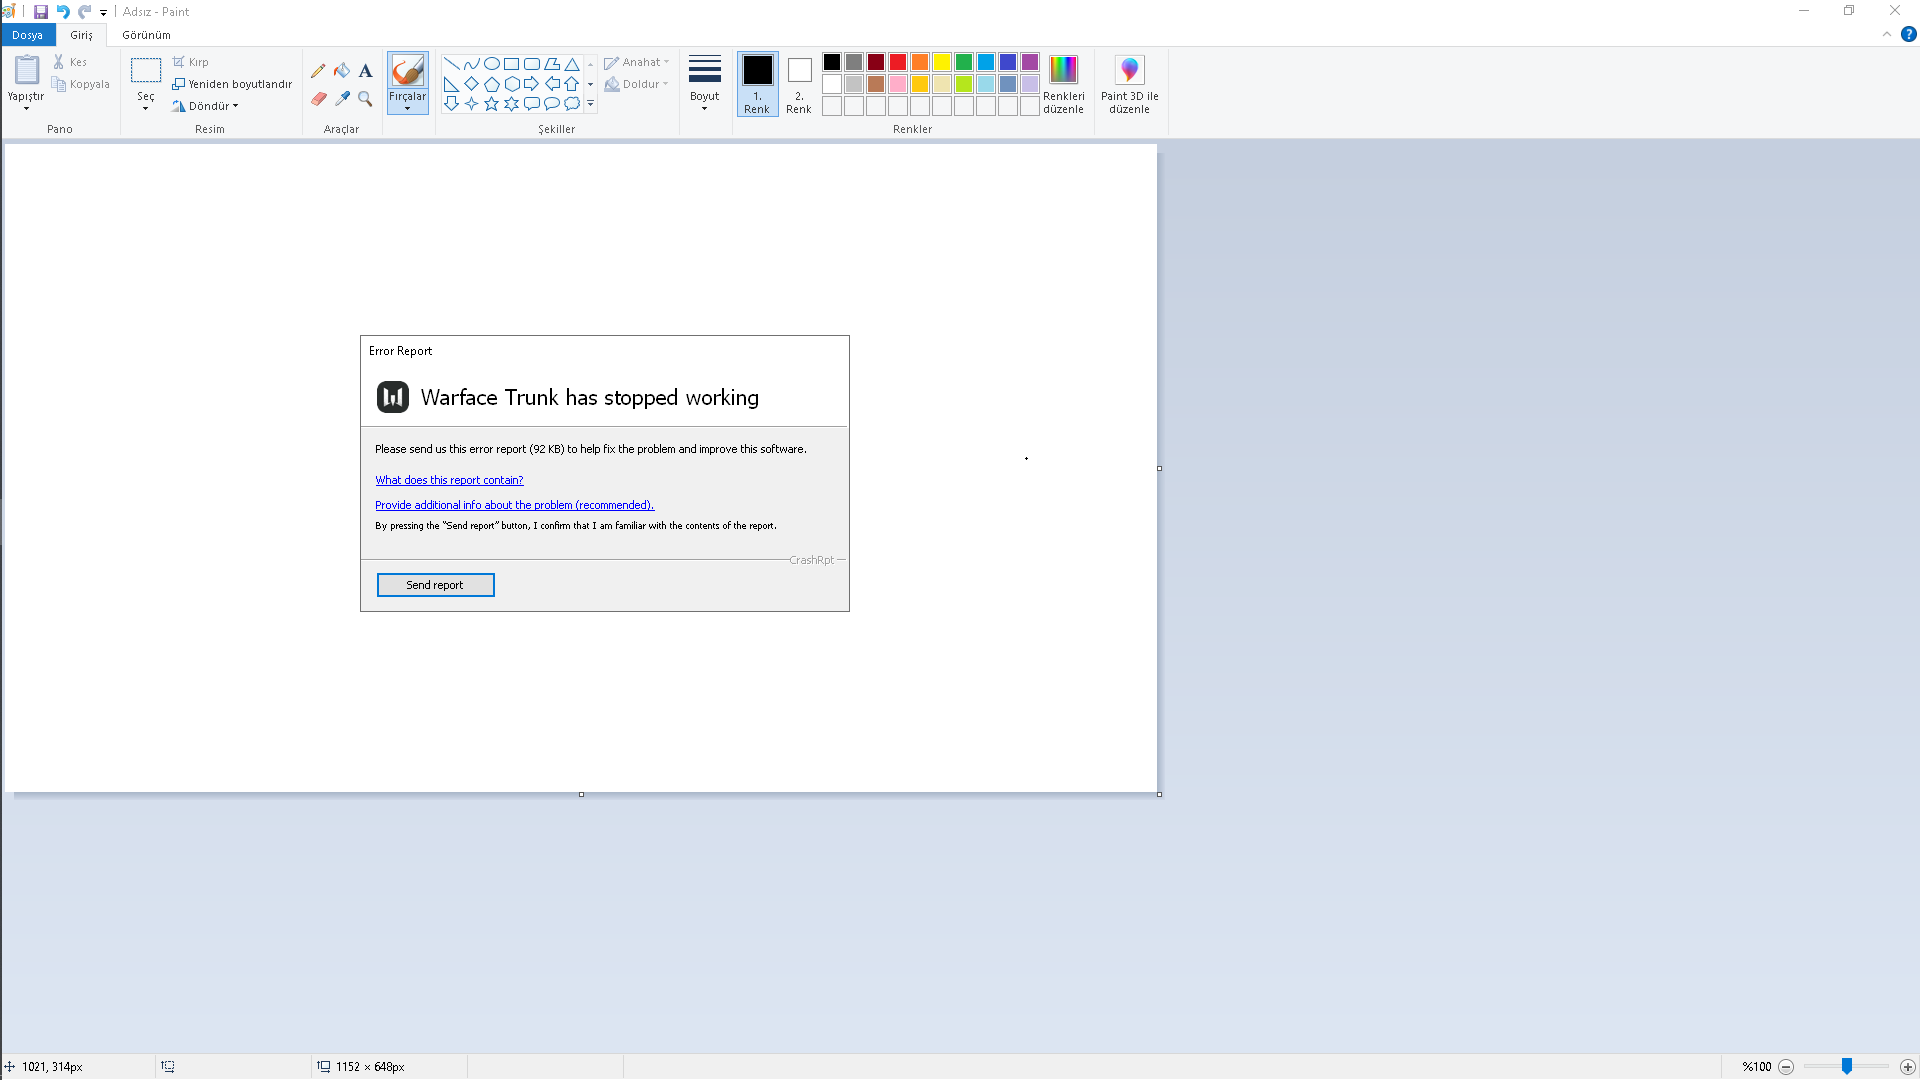This screenshot has height=1080, width=1920.
Task: Click Yeniden boyutlandır resize button
Action: 232,84
